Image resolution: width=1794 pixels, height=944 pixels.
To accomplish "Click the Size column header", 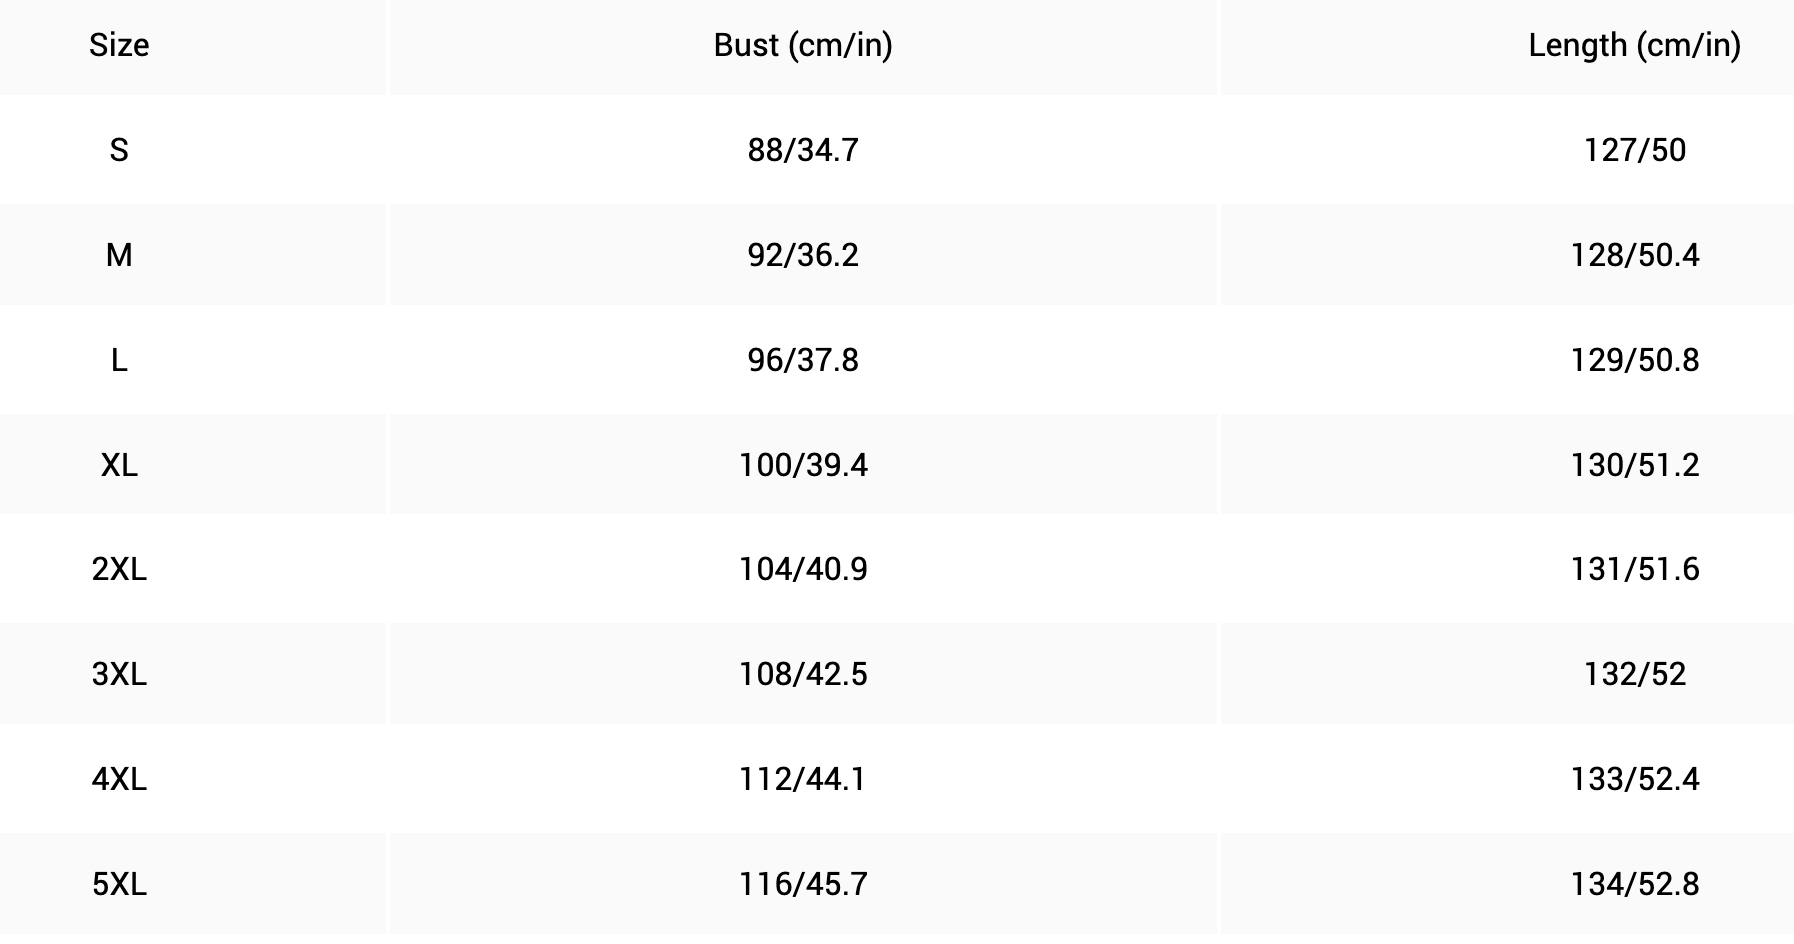I will 119,45.
